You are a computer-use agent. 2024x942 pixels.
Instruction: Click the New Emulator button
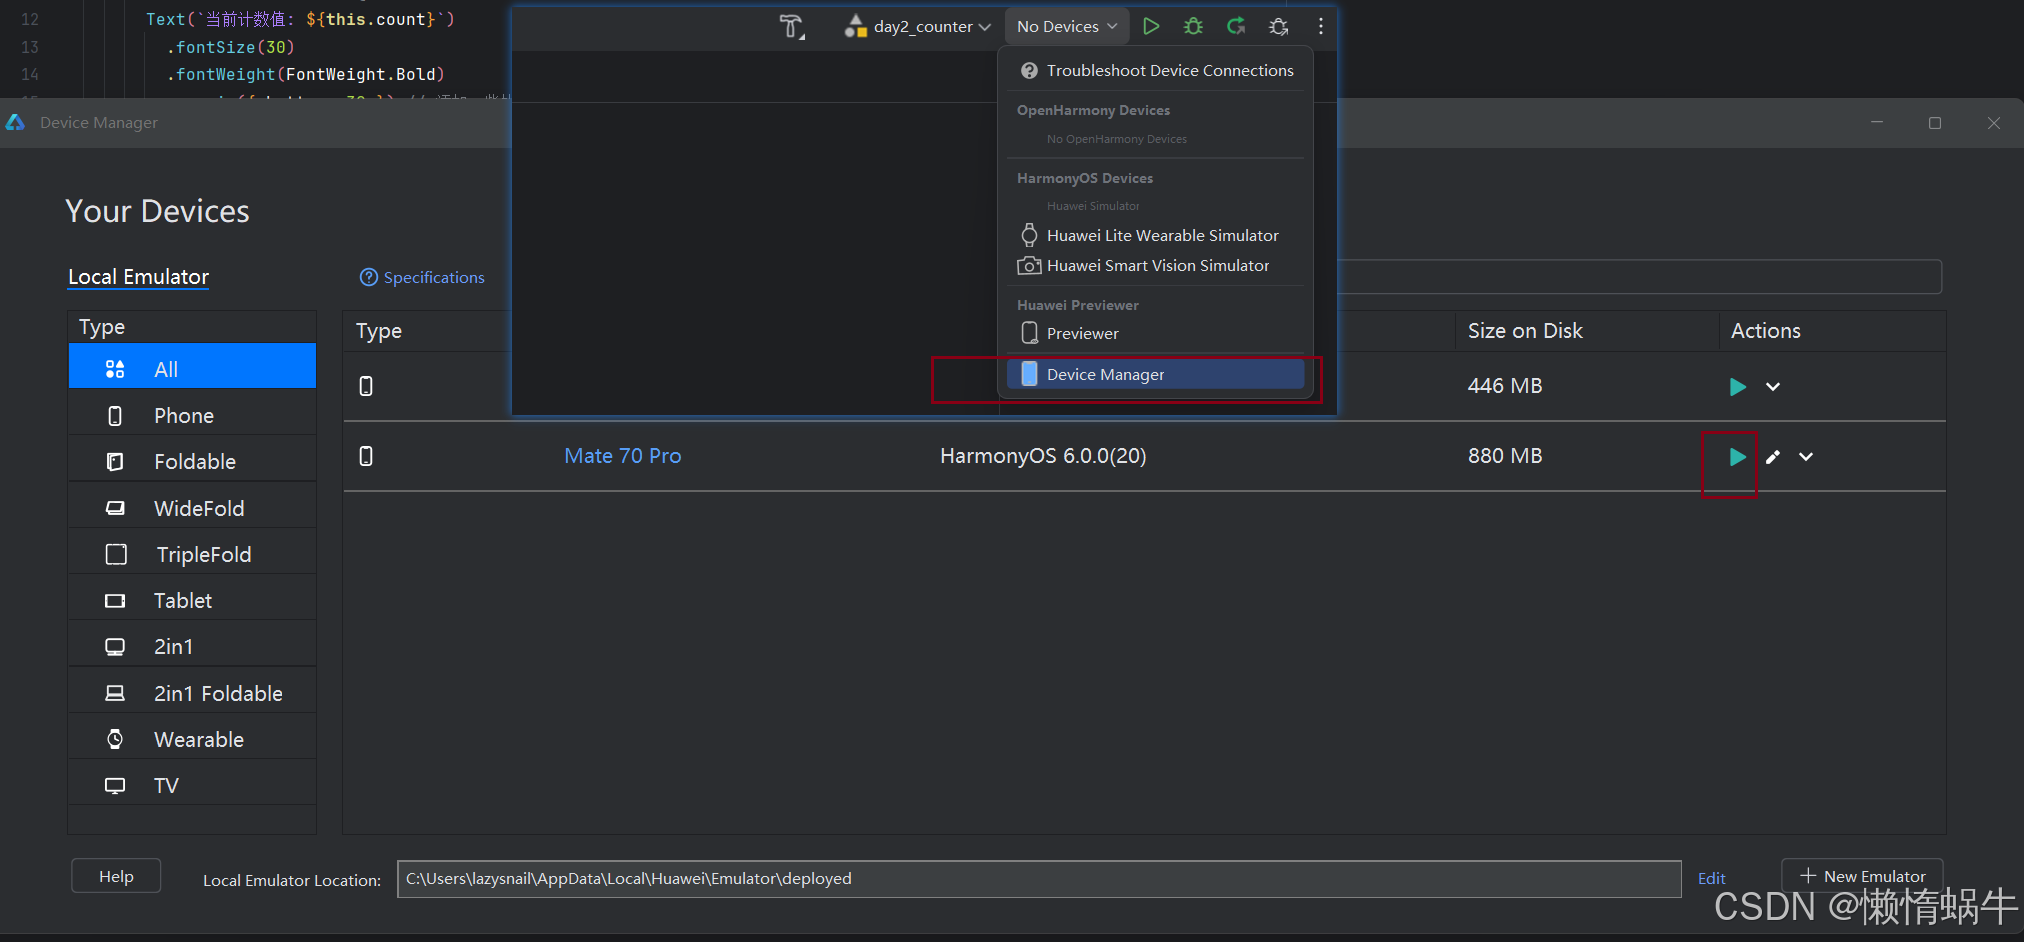(1862, 876)
